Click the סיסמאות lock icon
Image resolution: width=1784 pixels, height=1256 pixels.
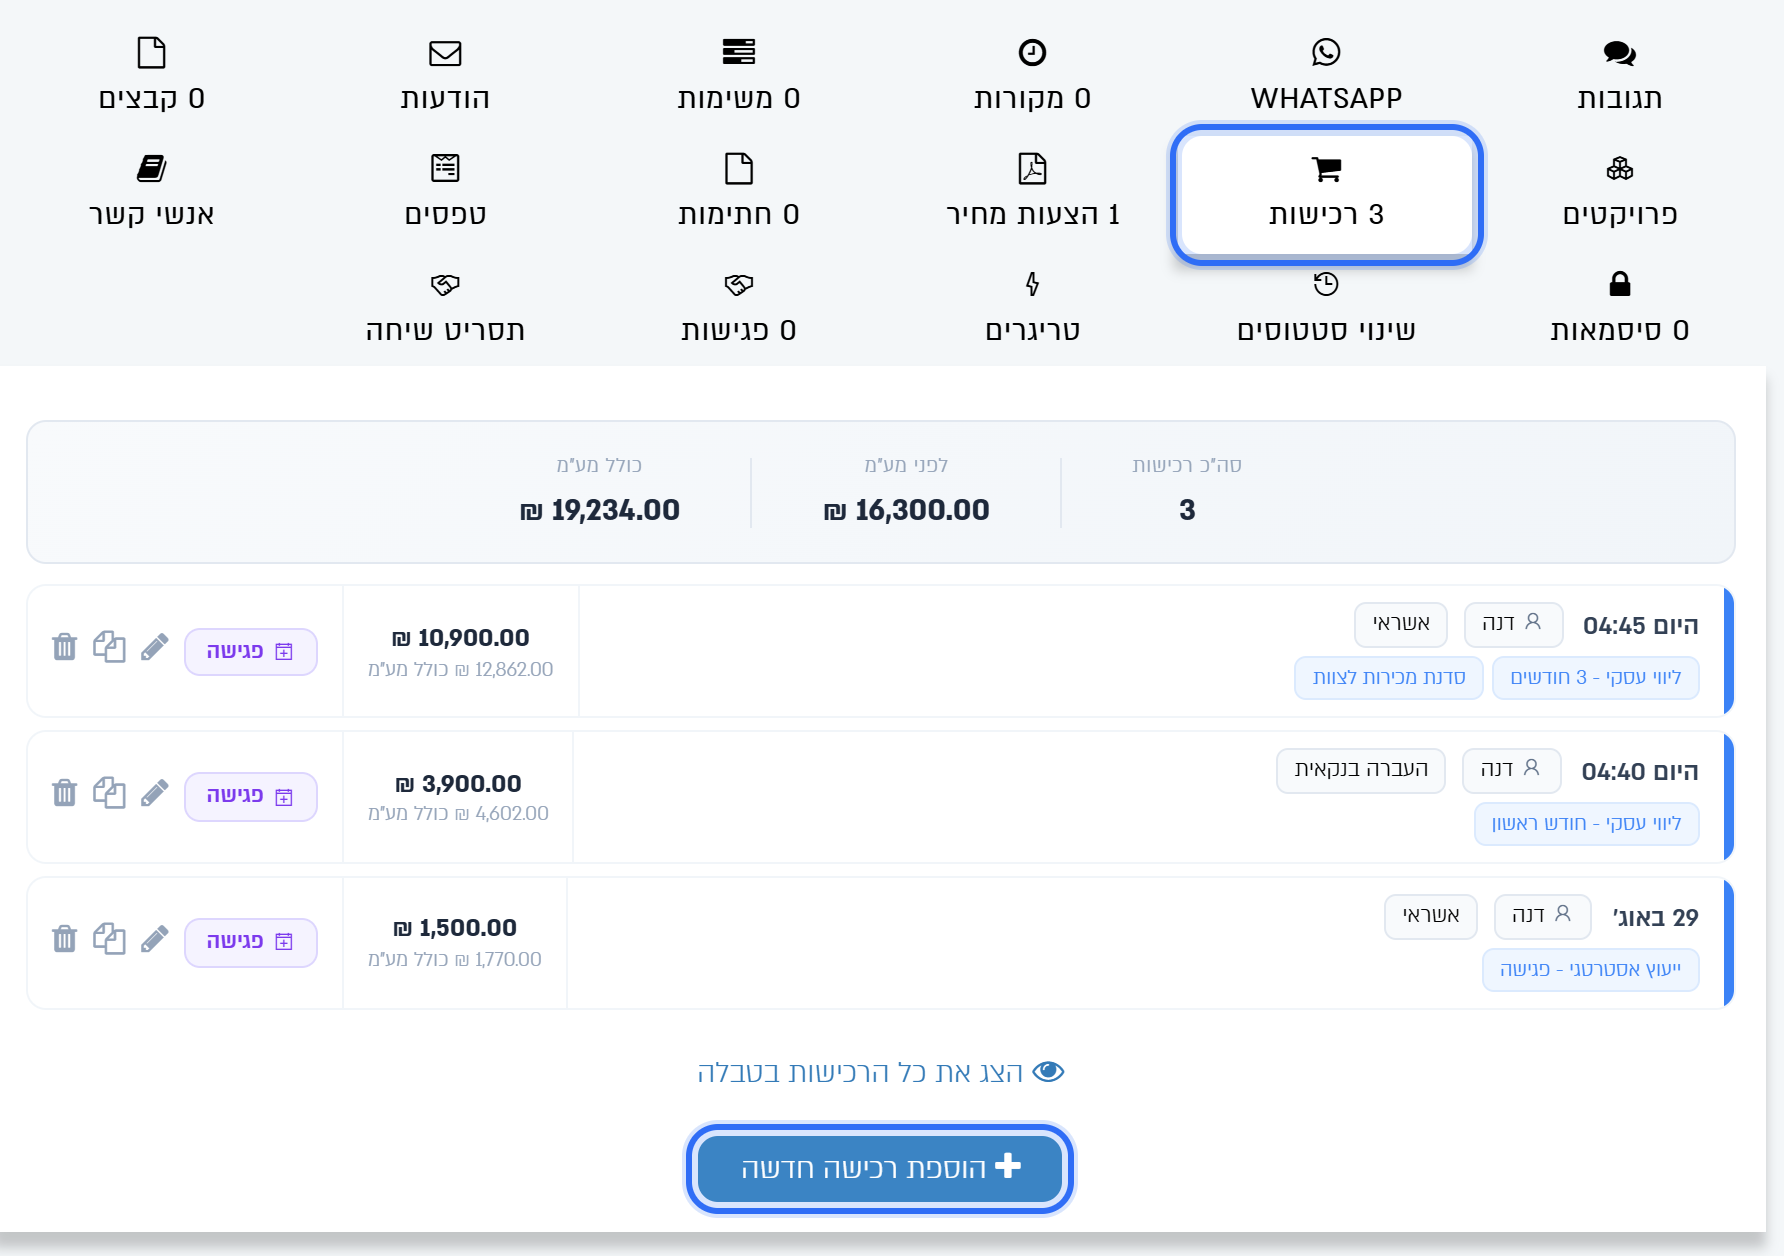click(x=1620, y=284)
